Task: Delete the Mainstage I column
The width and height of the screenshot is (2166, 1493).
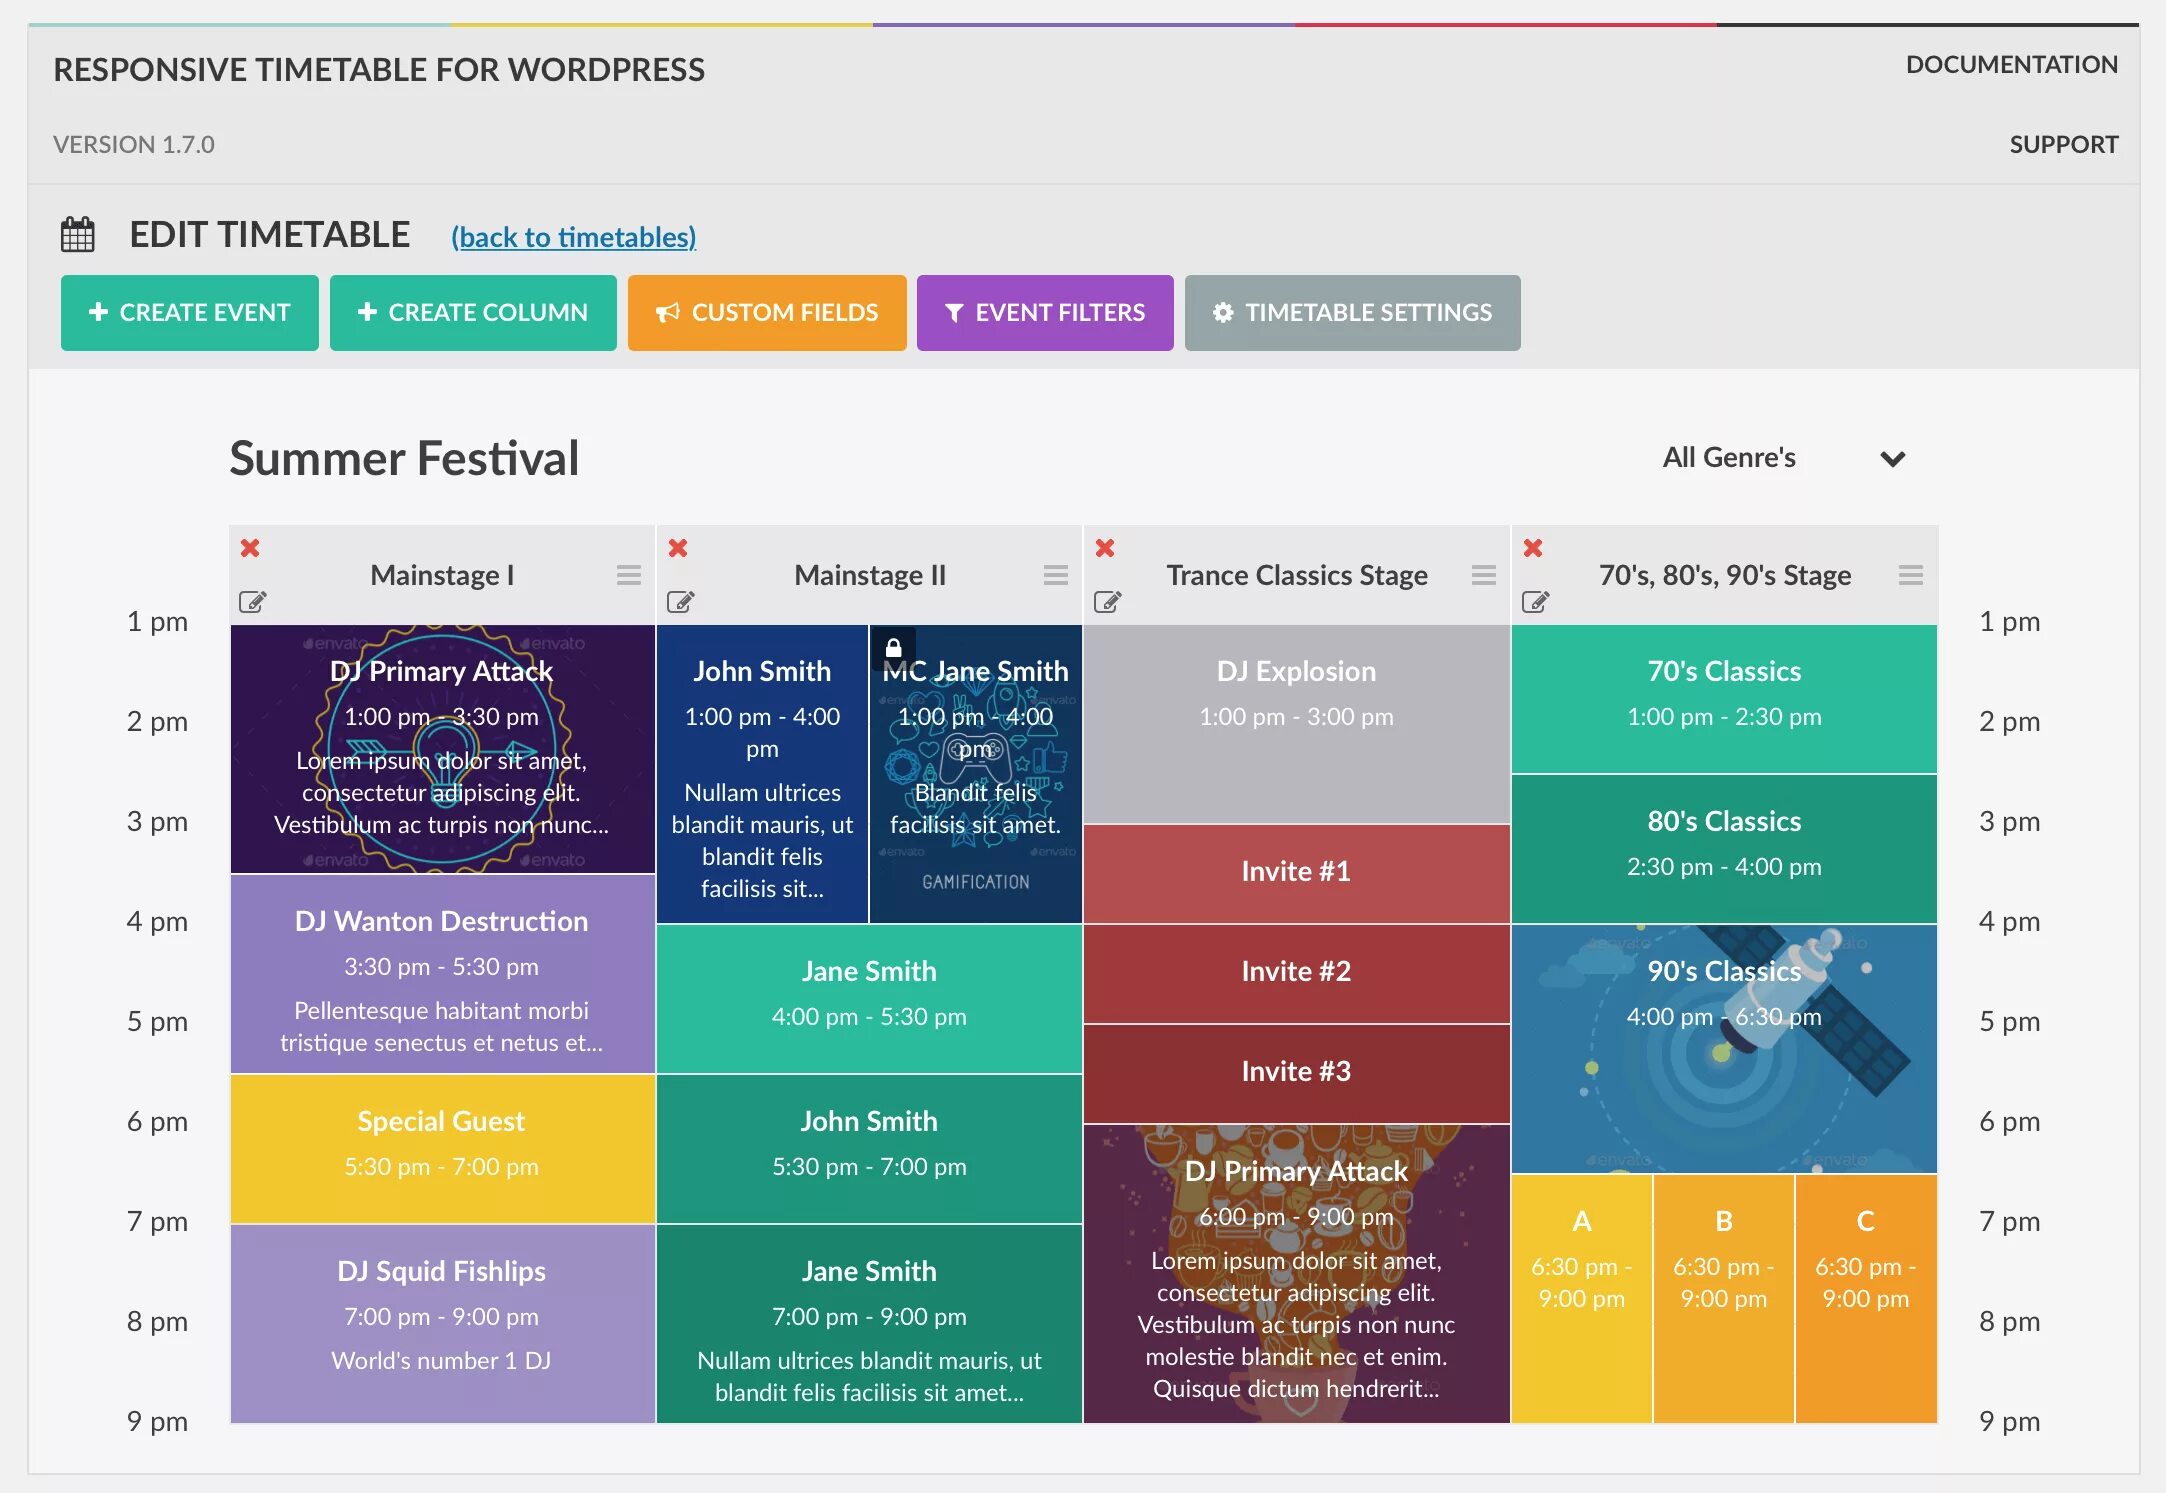Action: point(250,548)
